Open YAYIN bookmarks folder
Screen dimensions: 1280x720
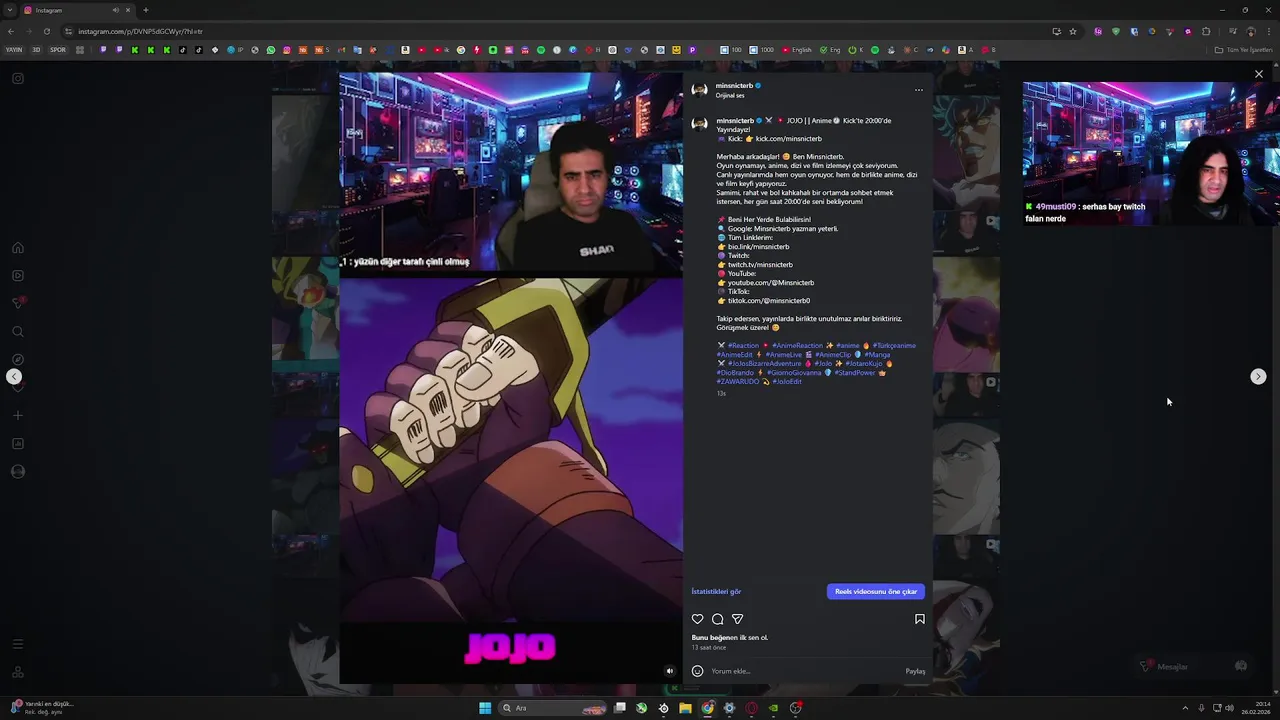(14, 50)
